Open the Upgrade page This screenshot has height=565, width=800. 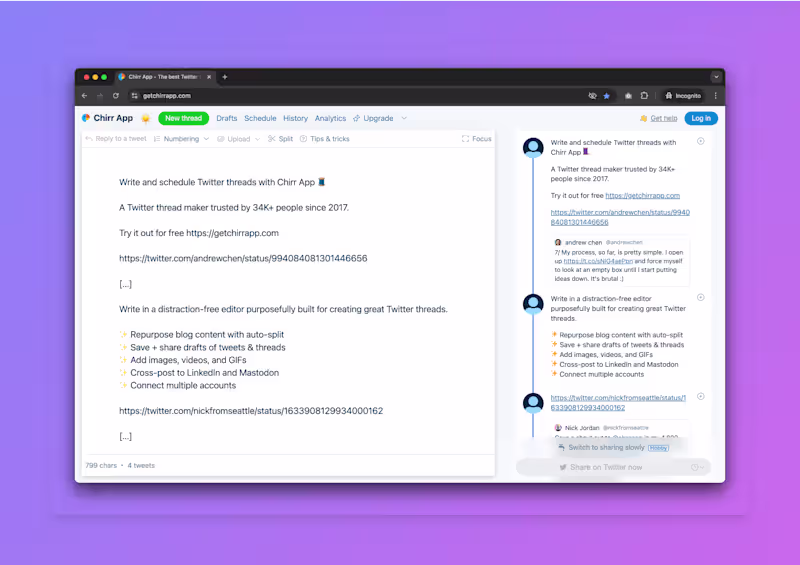click(373, 118)
